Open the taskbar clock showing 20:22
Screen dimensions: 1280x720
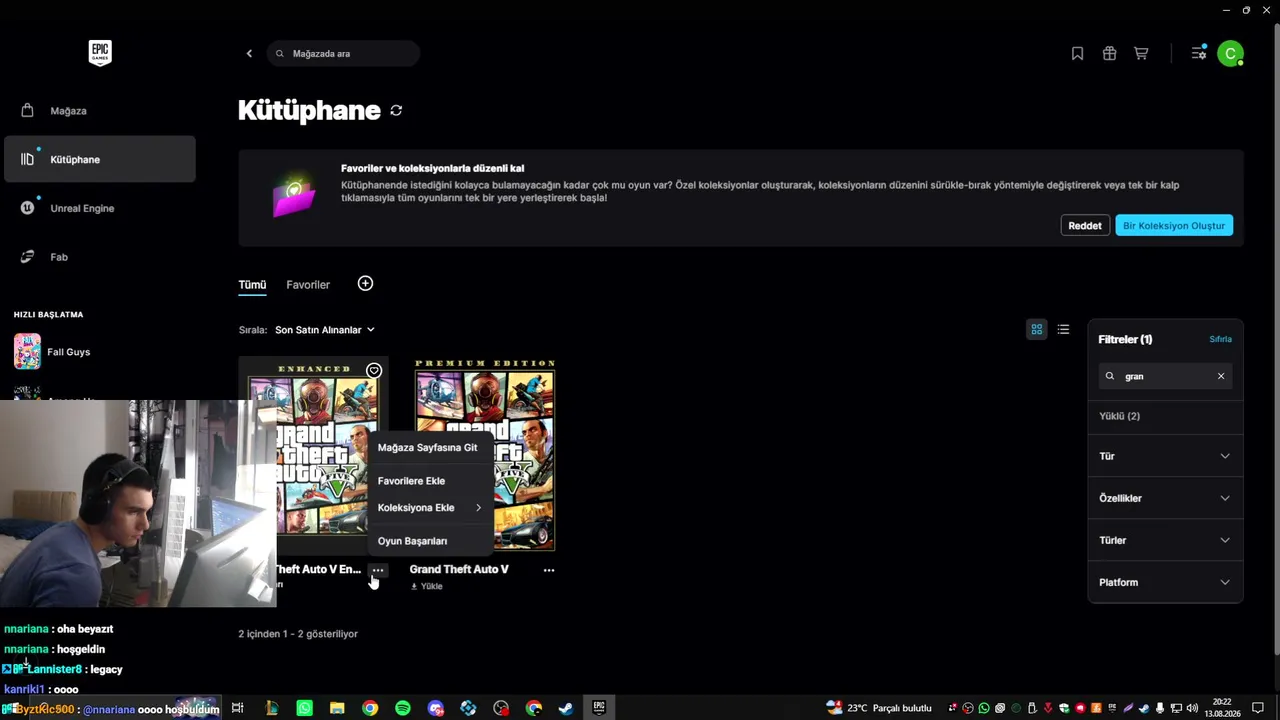[1222, 708]
